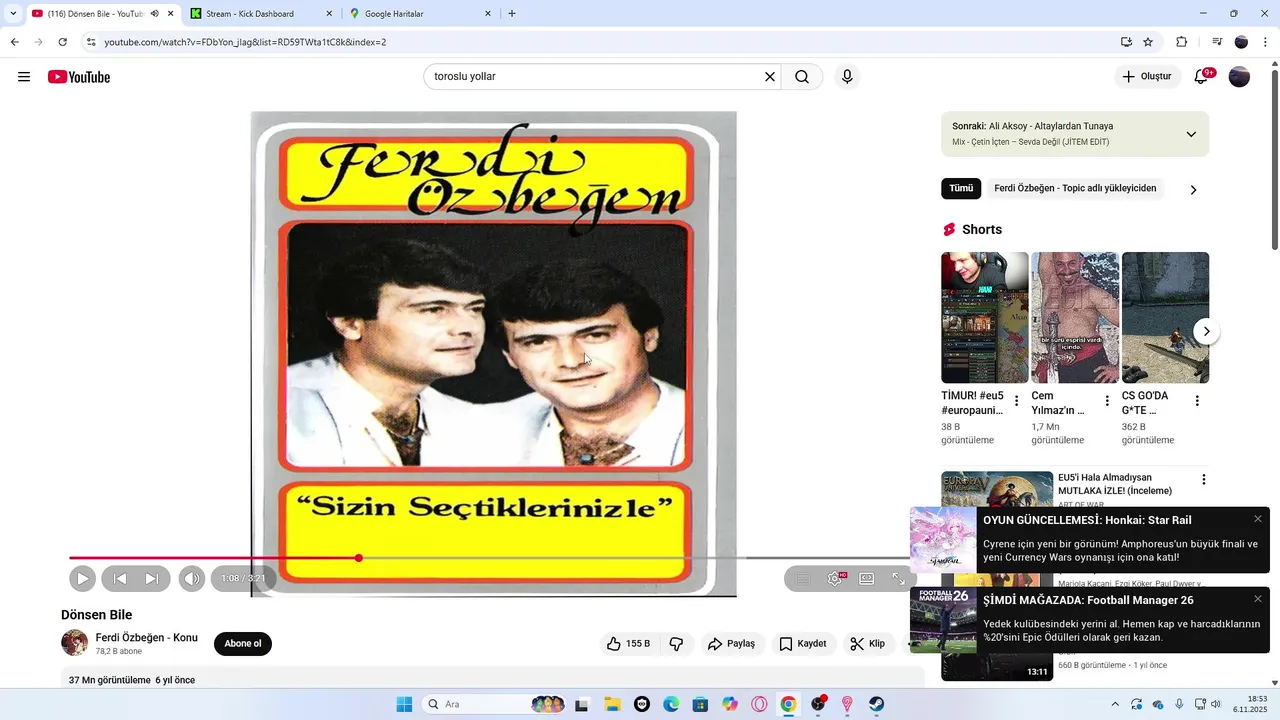Like the video with 155 B thumbs up

pyautogui.click(x=628, y=644)
